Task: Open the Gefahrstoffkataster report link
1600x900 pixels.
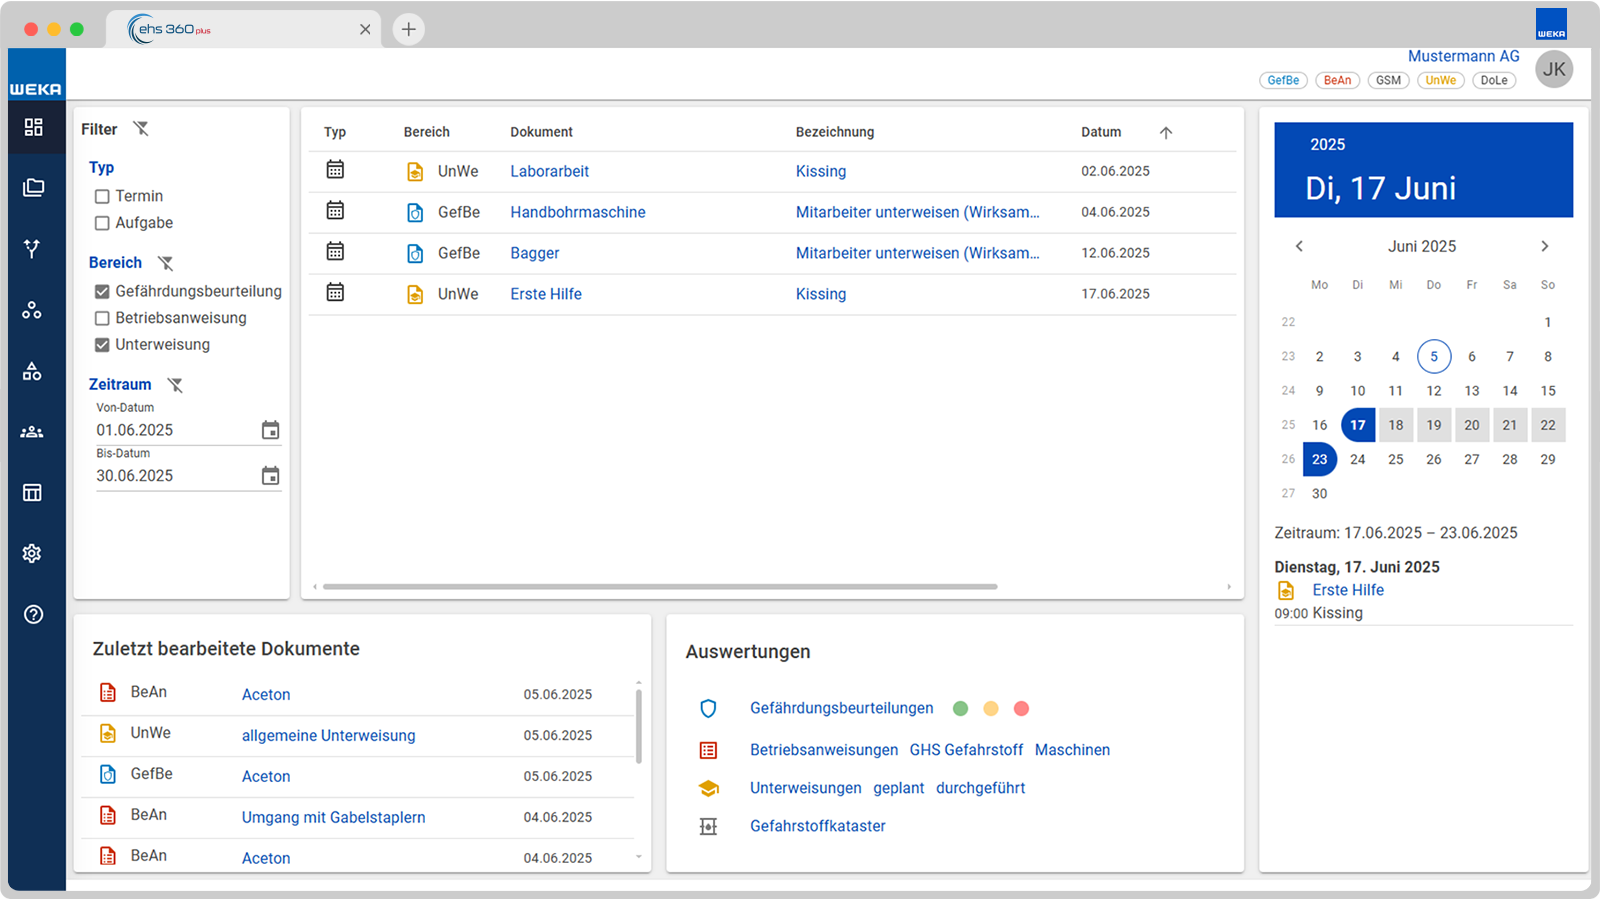Action: click(818, 826)
